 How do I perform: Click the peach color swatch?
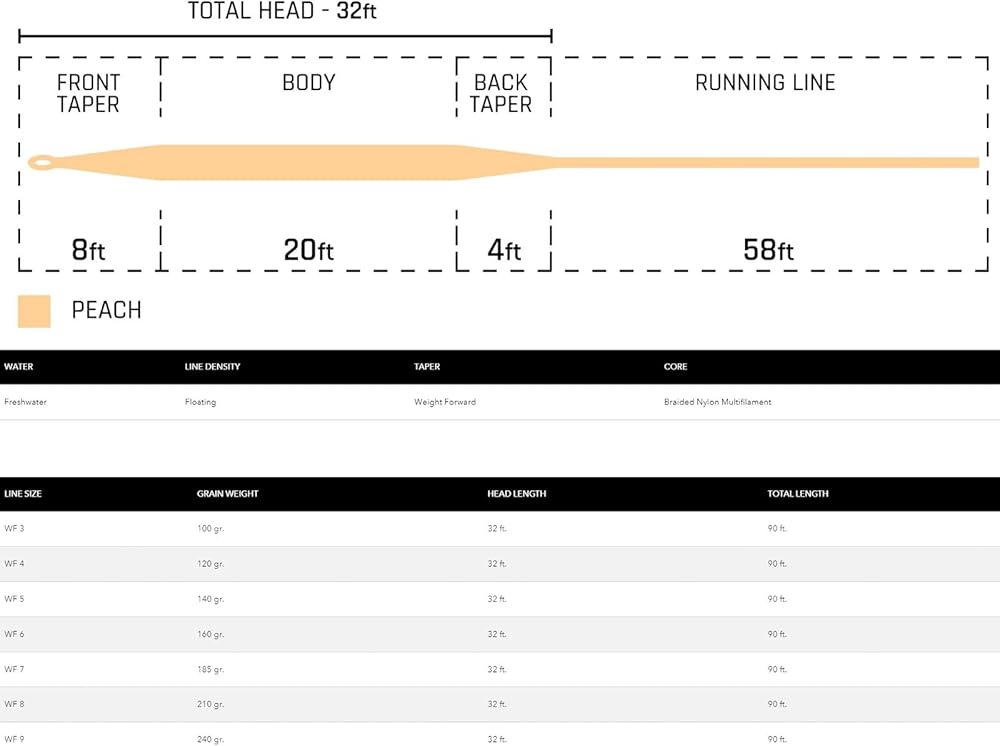(x=34, y=311)
